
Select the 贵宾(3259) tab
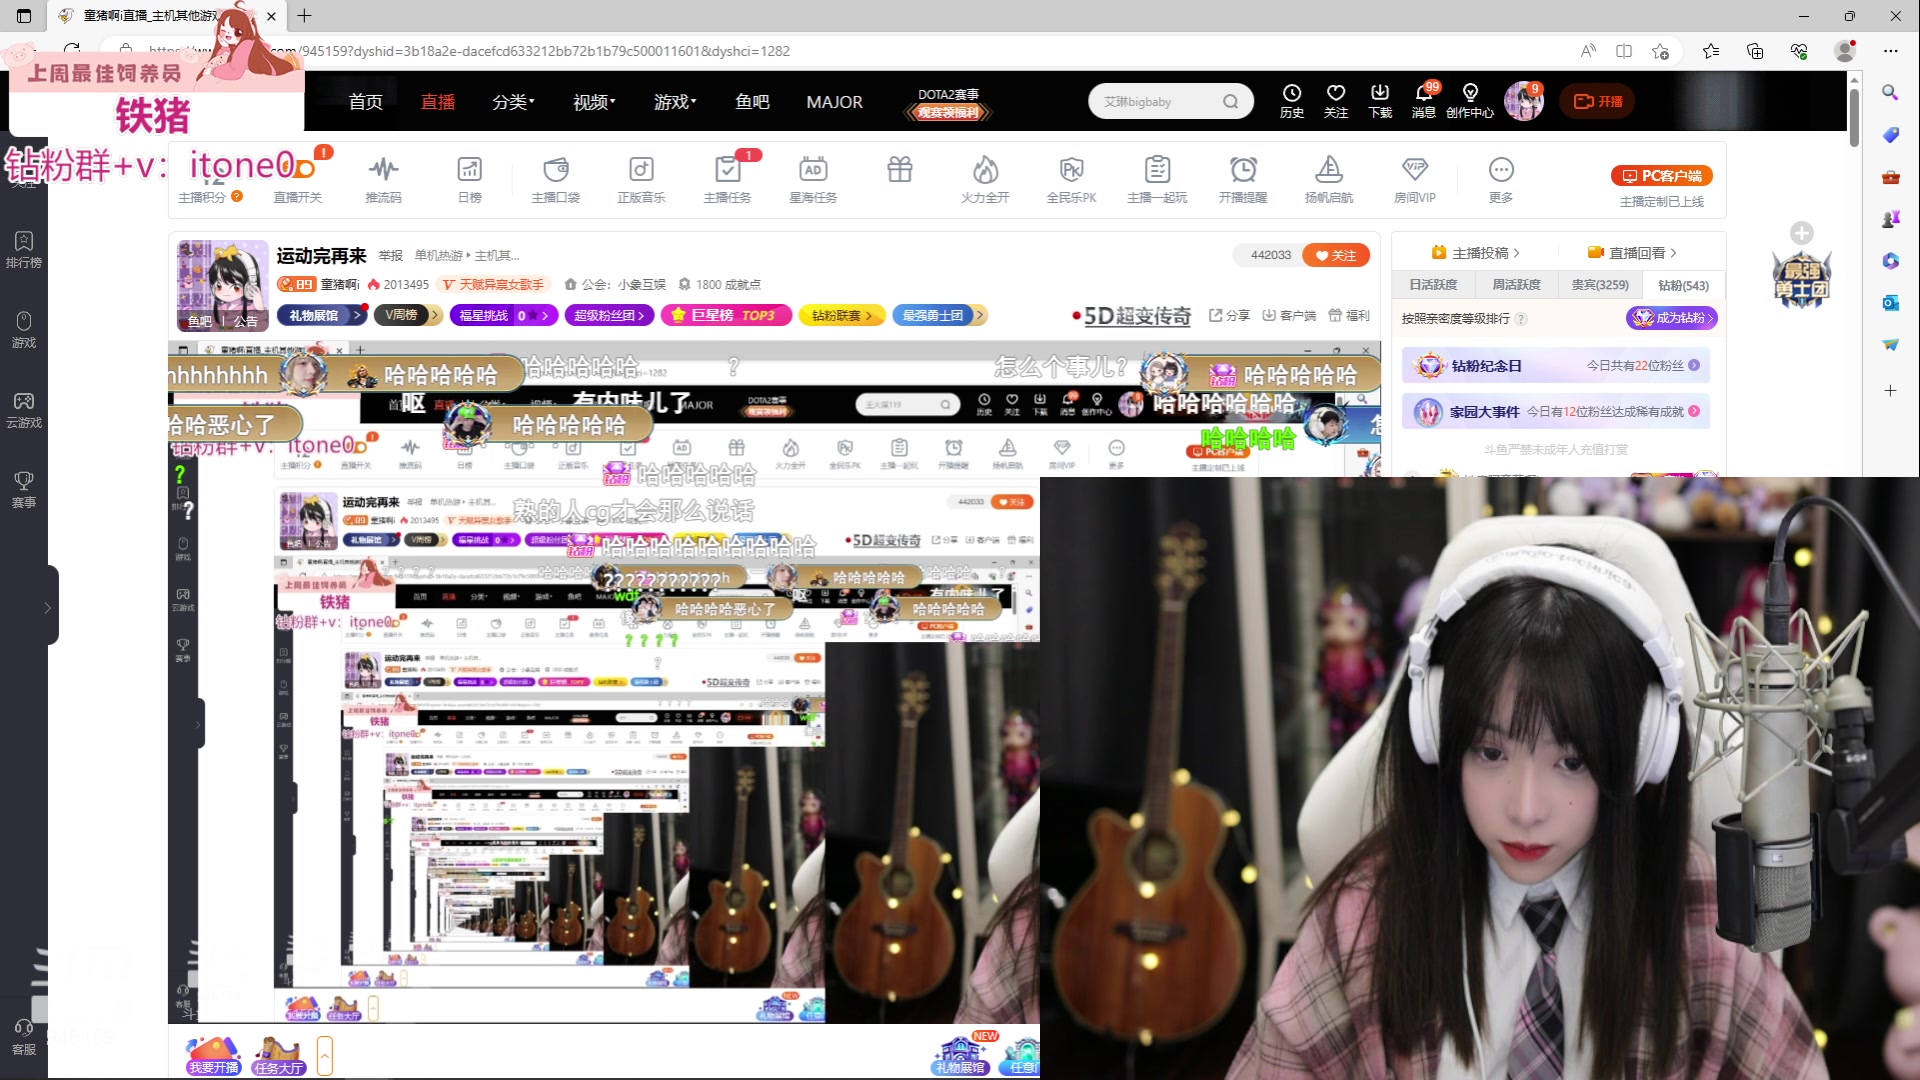click(1600, 285)
